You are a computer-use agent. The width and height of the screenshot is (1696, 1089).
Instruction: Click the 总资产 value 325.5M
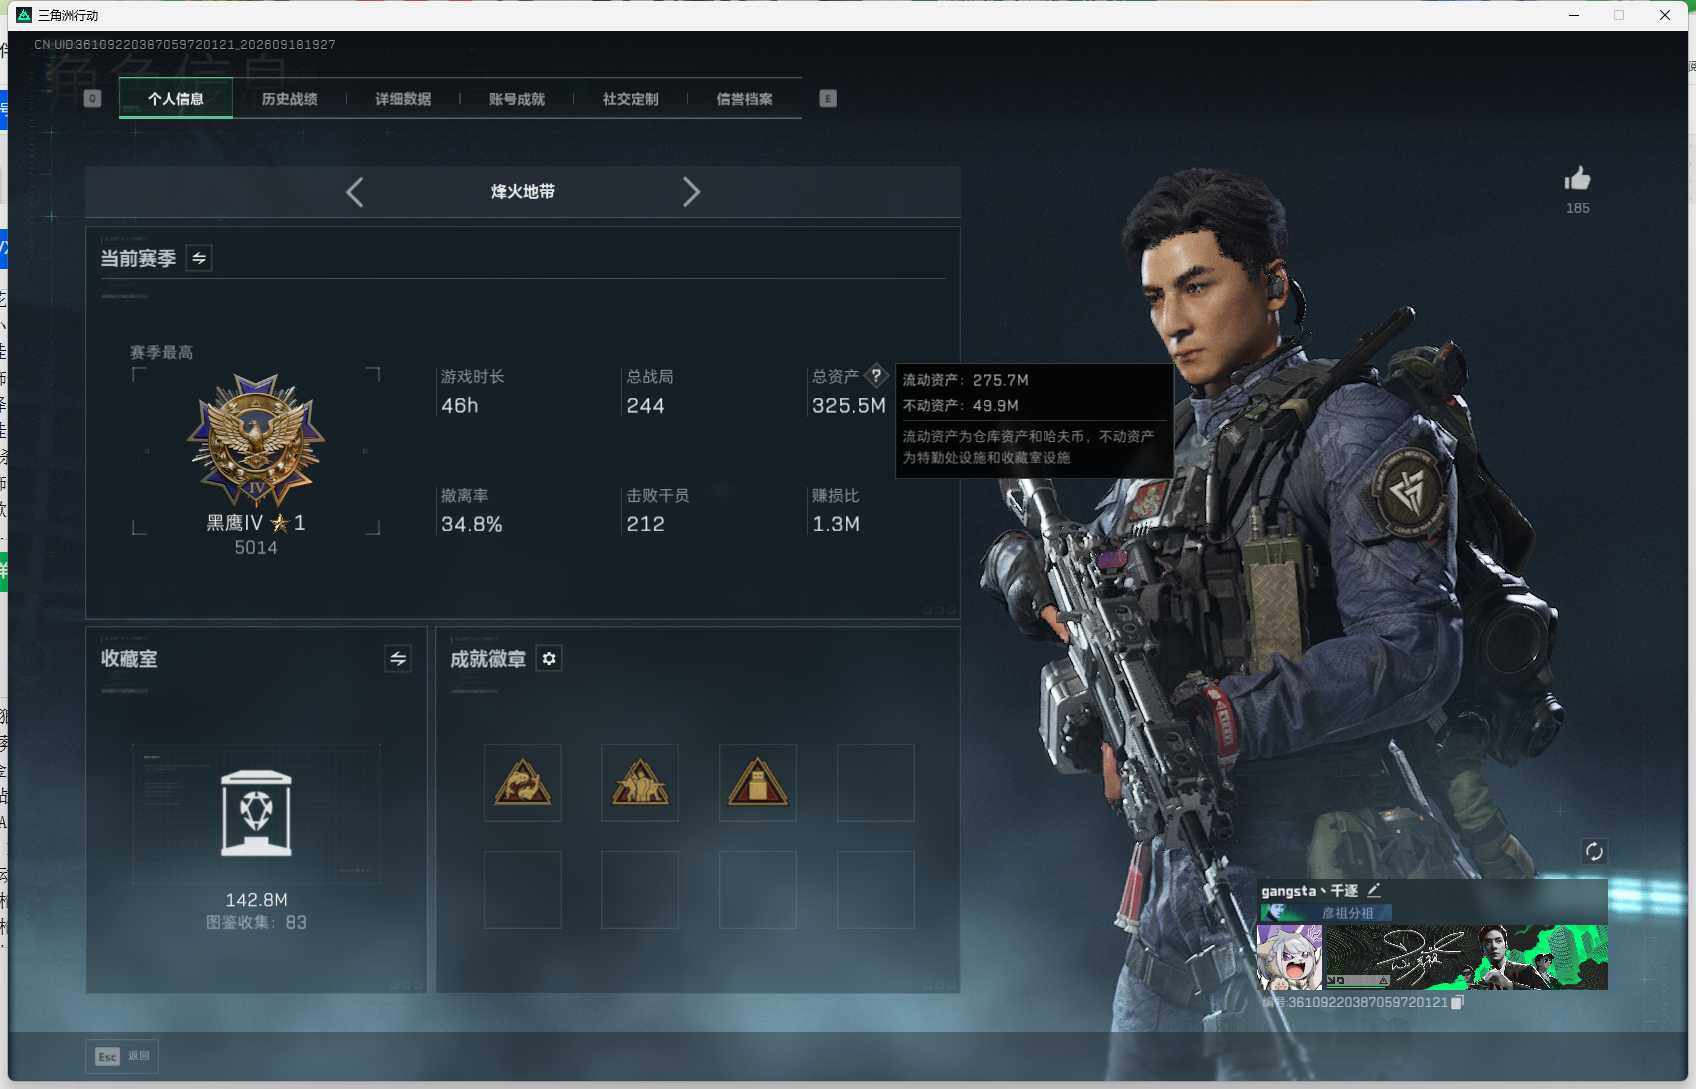pos(849,406)
